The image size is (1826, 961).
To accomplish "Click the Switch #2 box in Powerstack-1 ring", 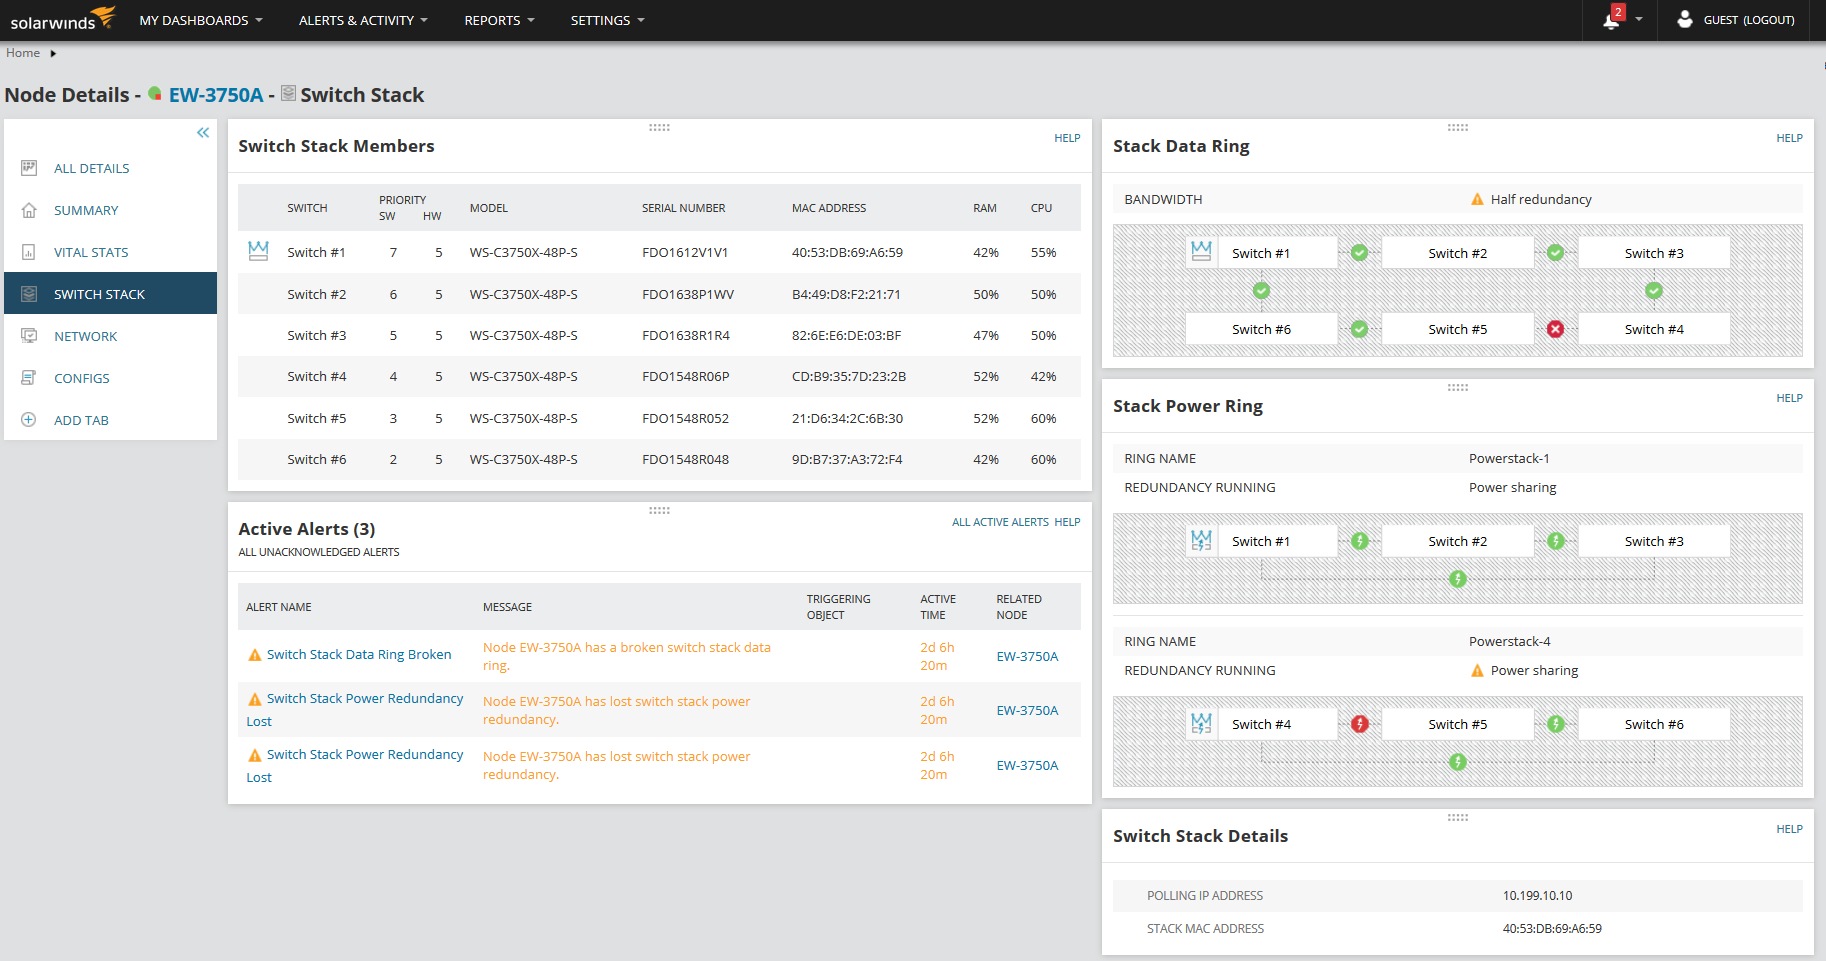I will (x=1457, y=541).
